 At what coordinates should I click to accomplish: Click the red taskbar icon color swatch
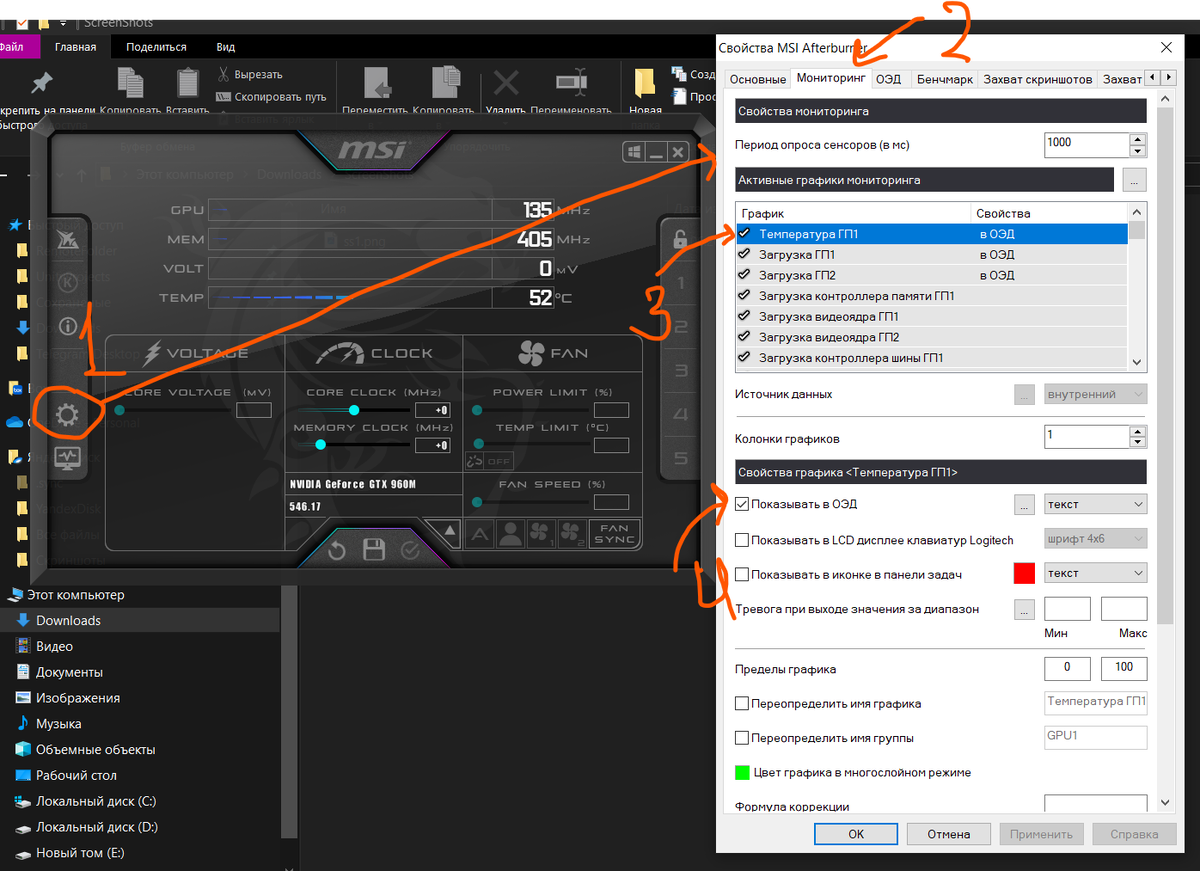point(1024,573)
